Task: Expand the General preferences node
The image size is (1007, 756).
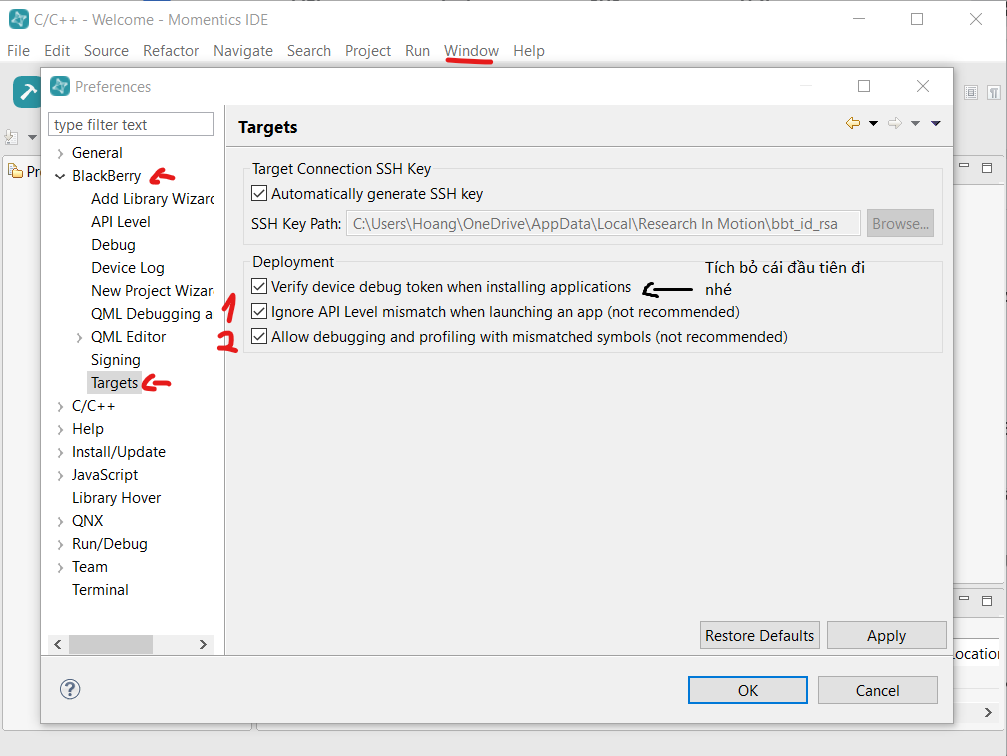Action: click(x=60, y=154)
